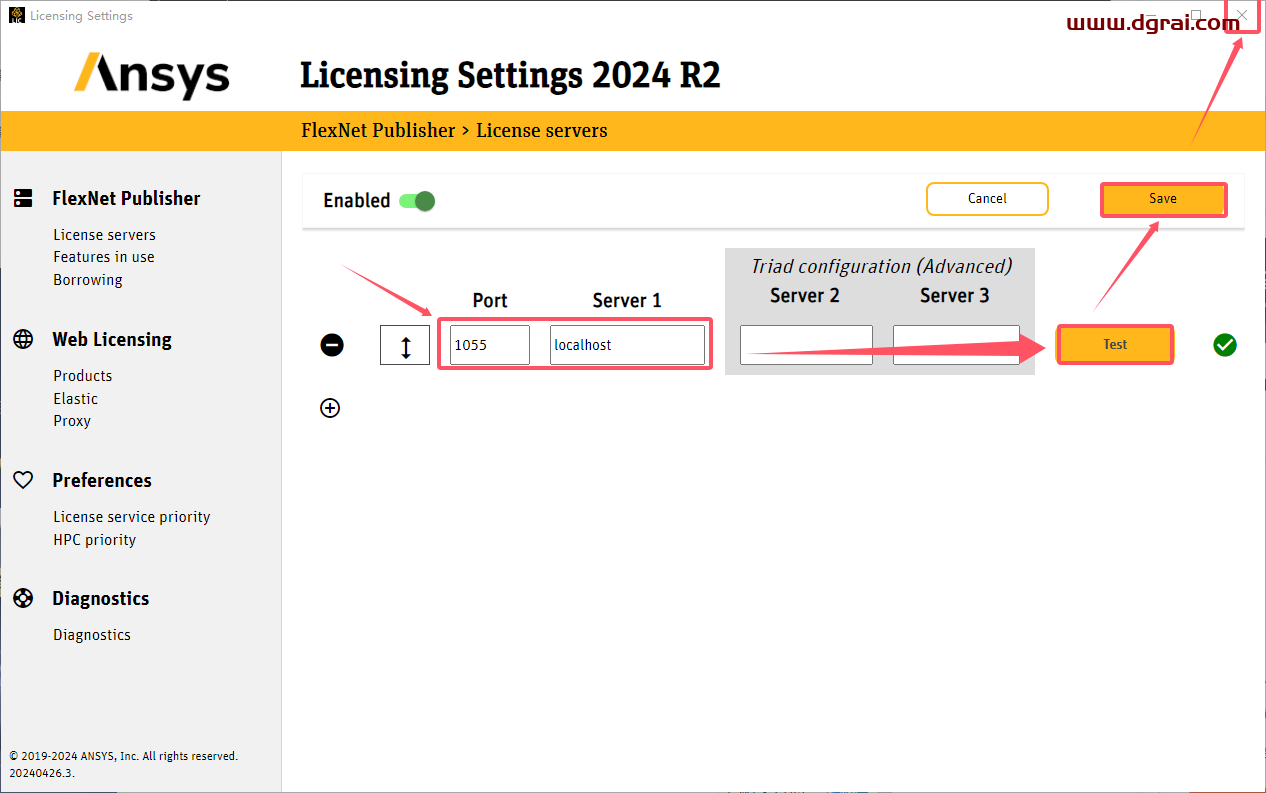Image resolution: width=1266 pixels, height=793 pixels.
Task: Toggle the Enabled switch
Action: click(417, 201)
